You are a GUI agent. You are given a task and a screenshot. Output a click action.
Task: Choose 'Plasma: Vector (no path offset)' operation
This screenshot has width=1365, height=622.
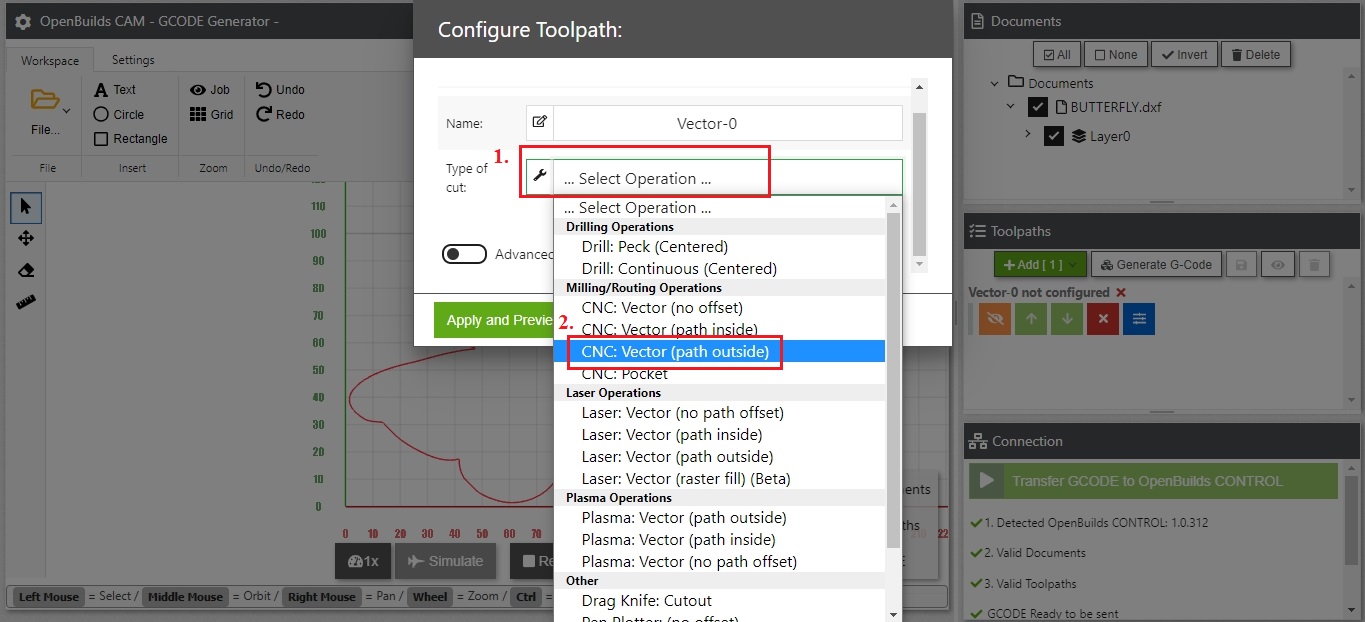(x=719, y=561)
